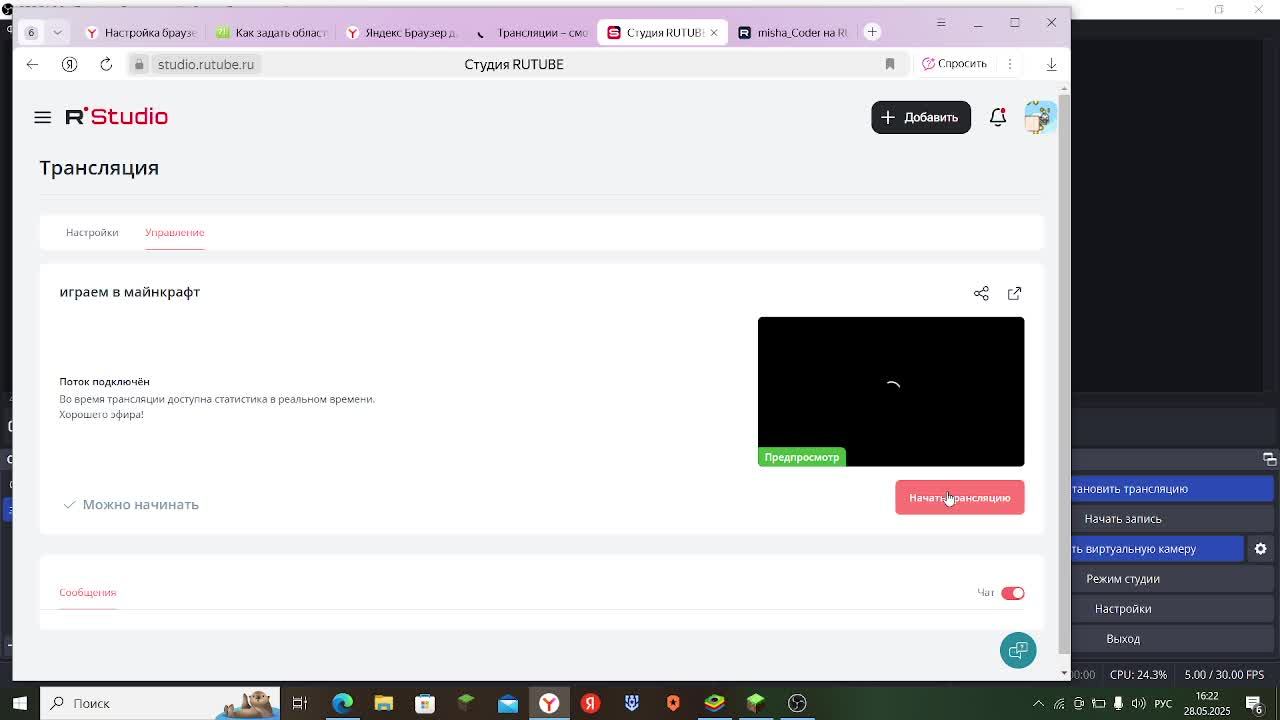The height and width of the screenshot is (720, 1280).
Task: Open the Windows Start menu
Action: 19,703
